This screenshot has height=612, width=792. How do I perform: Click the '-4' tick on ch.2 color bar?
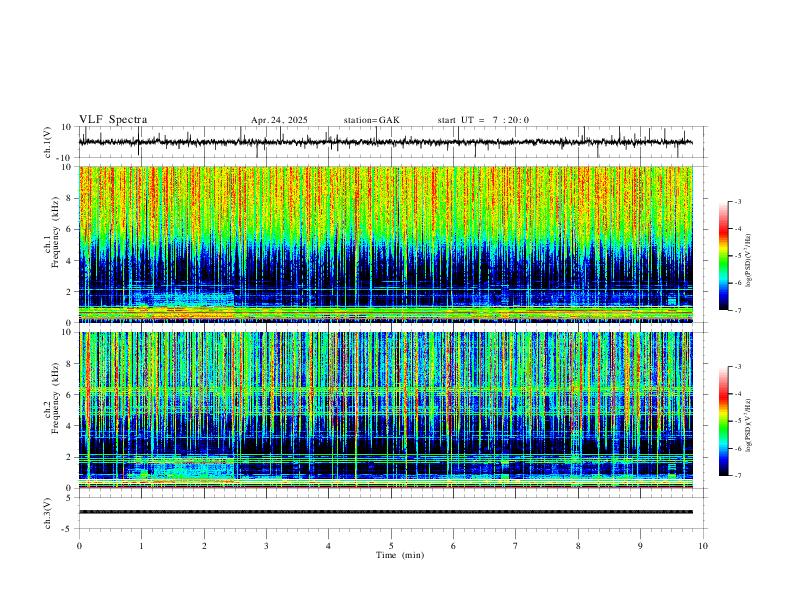click(x=737, y=394)
